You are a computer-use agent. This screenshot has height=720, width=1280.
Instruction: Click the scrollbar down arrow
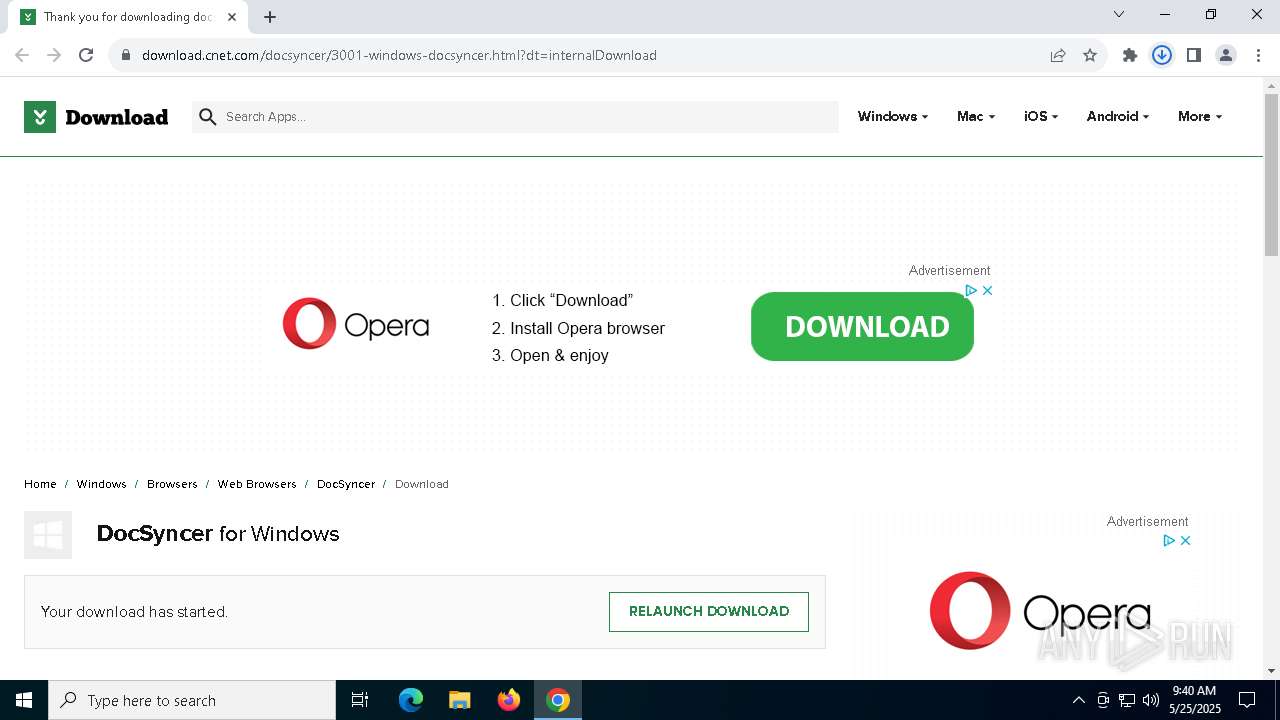pos(1271,671)
